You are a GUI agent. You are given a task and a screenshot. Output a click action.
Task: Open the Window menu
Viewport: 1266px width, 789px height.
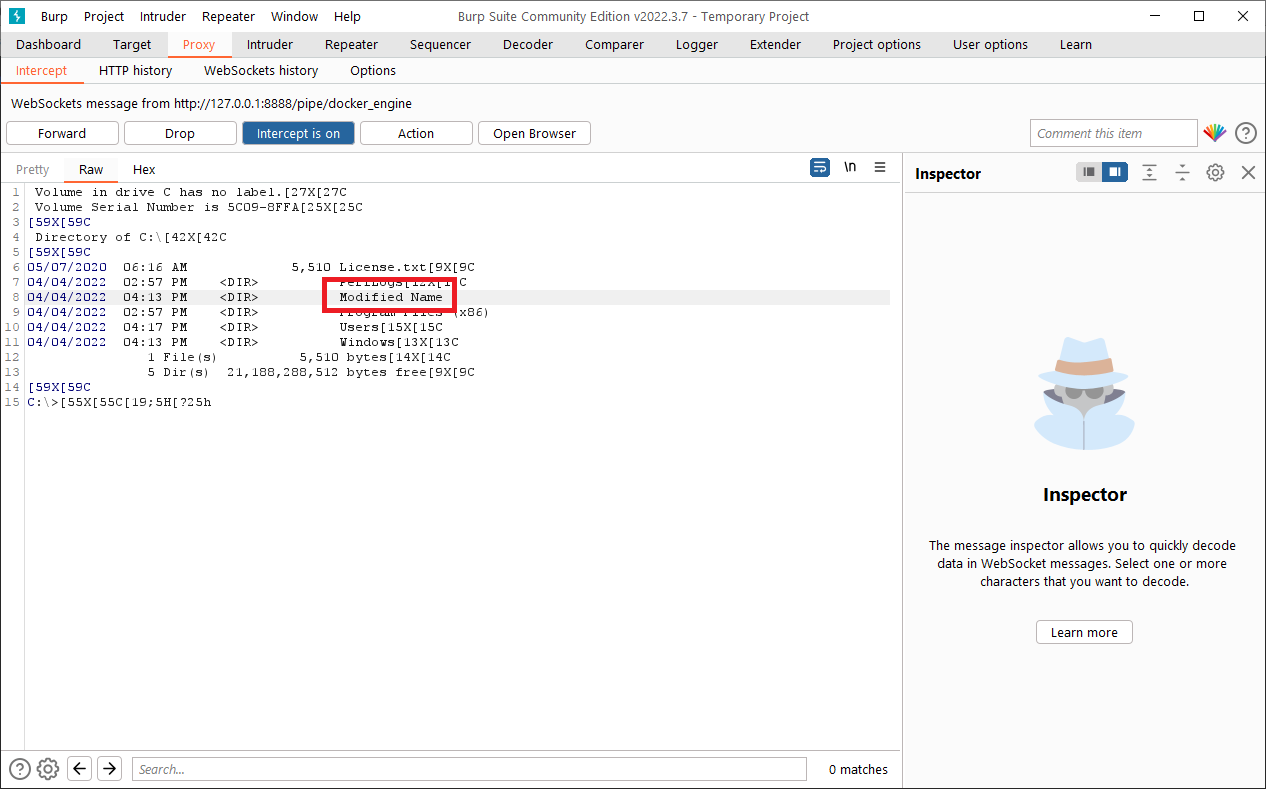(294, 16)
